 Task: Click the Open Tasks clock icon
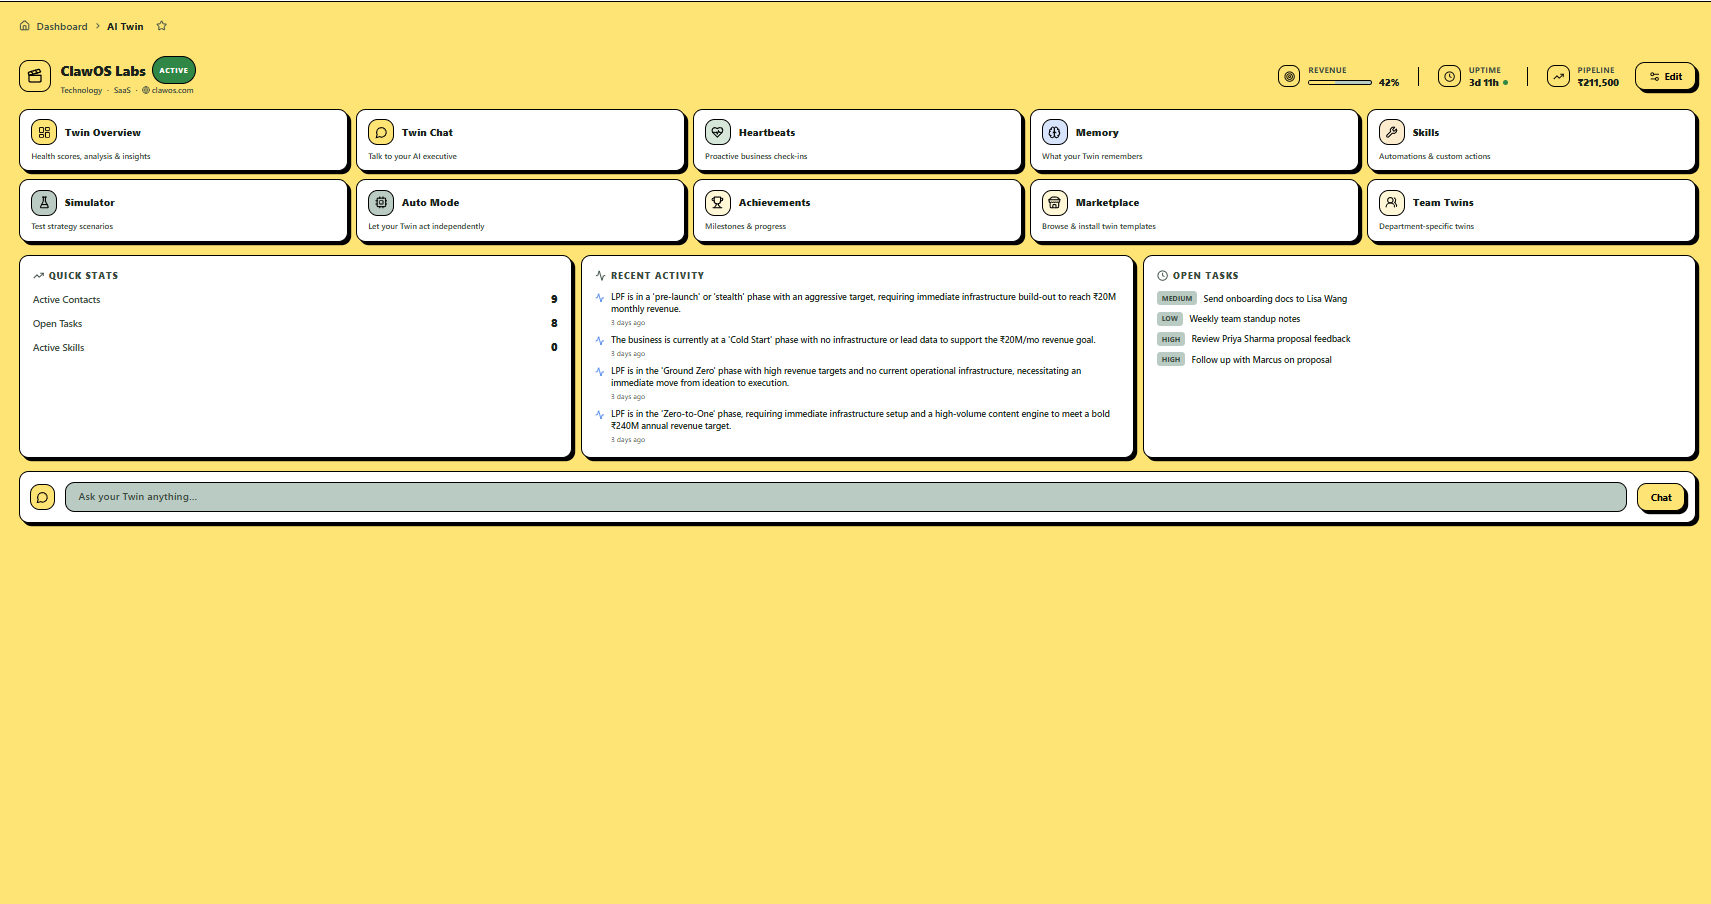click(x=1162, y=276)
